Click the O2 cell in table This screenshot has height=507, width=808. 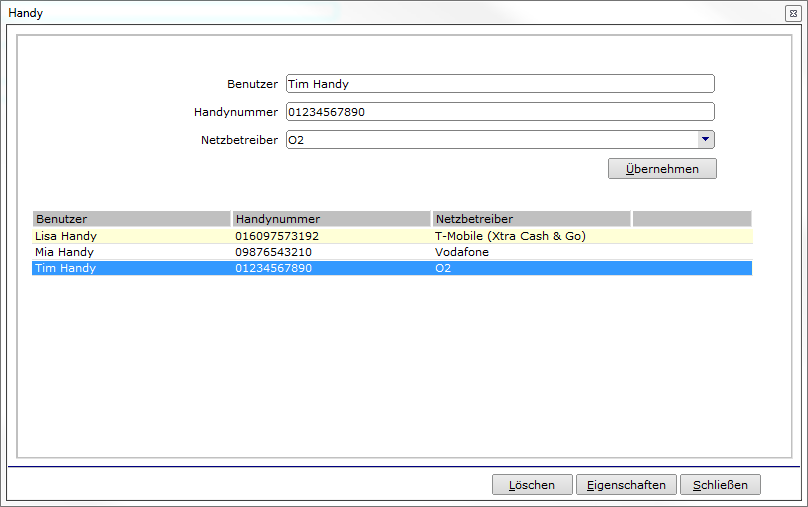[443, 268]
